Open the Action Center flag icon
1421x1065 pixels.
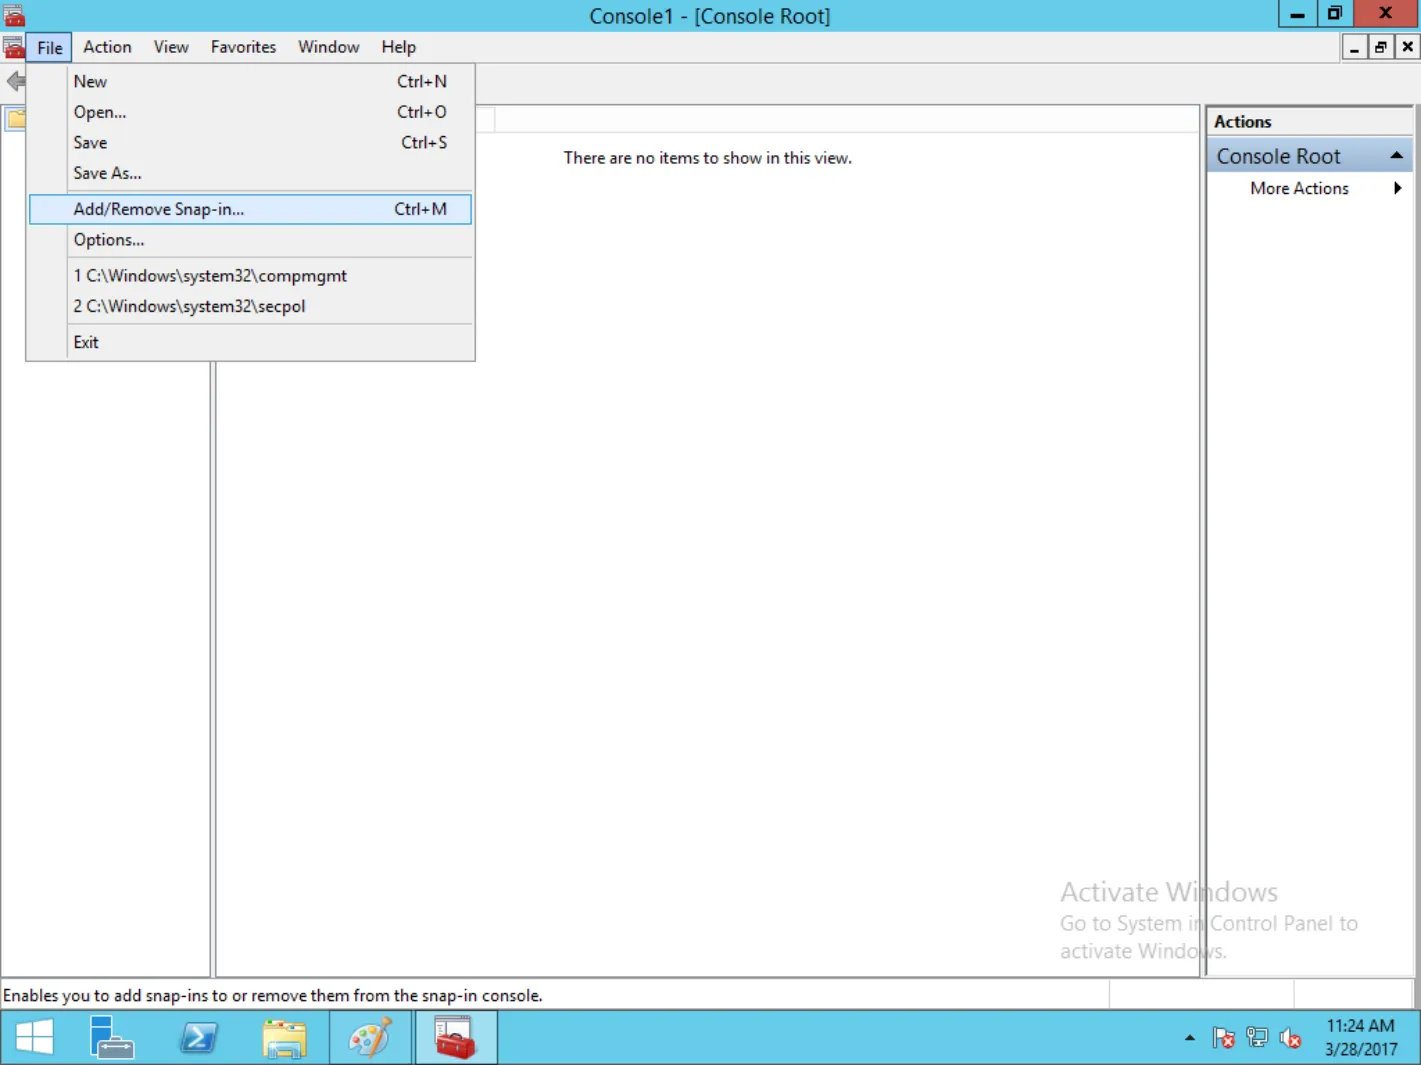coord(1223,1038)
